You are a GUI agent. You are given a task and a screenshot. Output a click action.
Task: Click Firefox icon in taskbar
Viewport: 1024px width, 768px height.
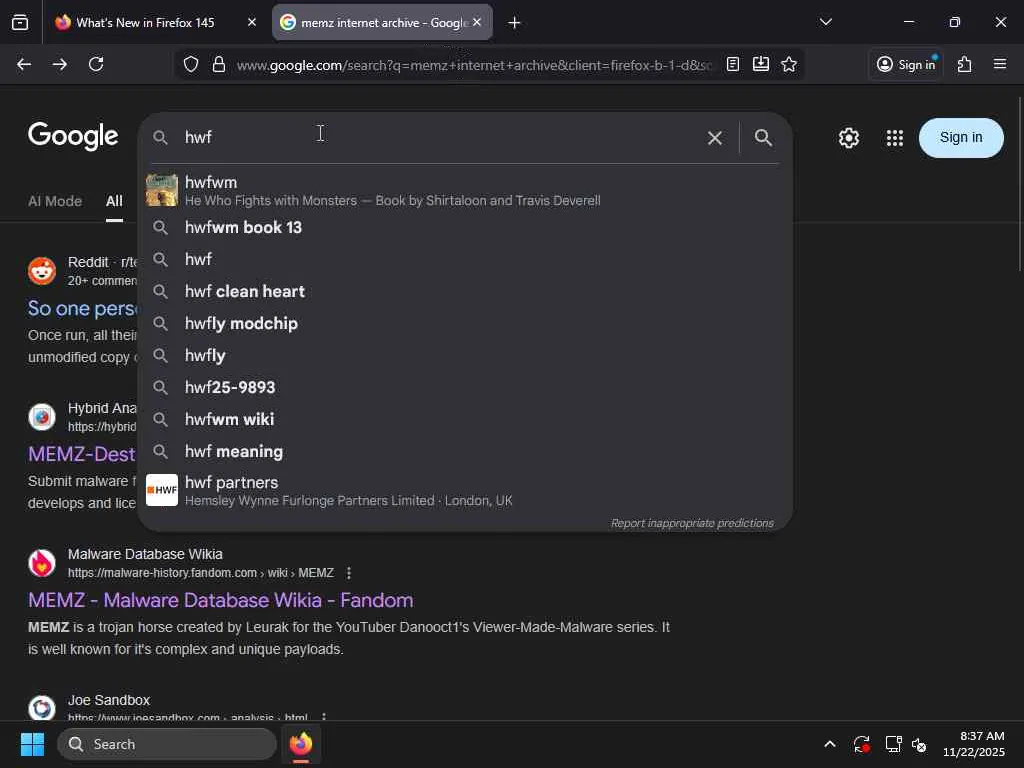301,744
